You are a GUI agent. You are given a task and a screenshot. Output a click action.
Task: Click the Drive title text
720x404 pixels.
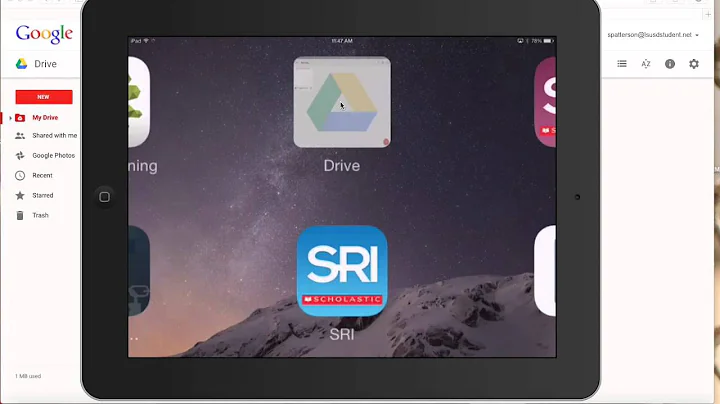45,64
